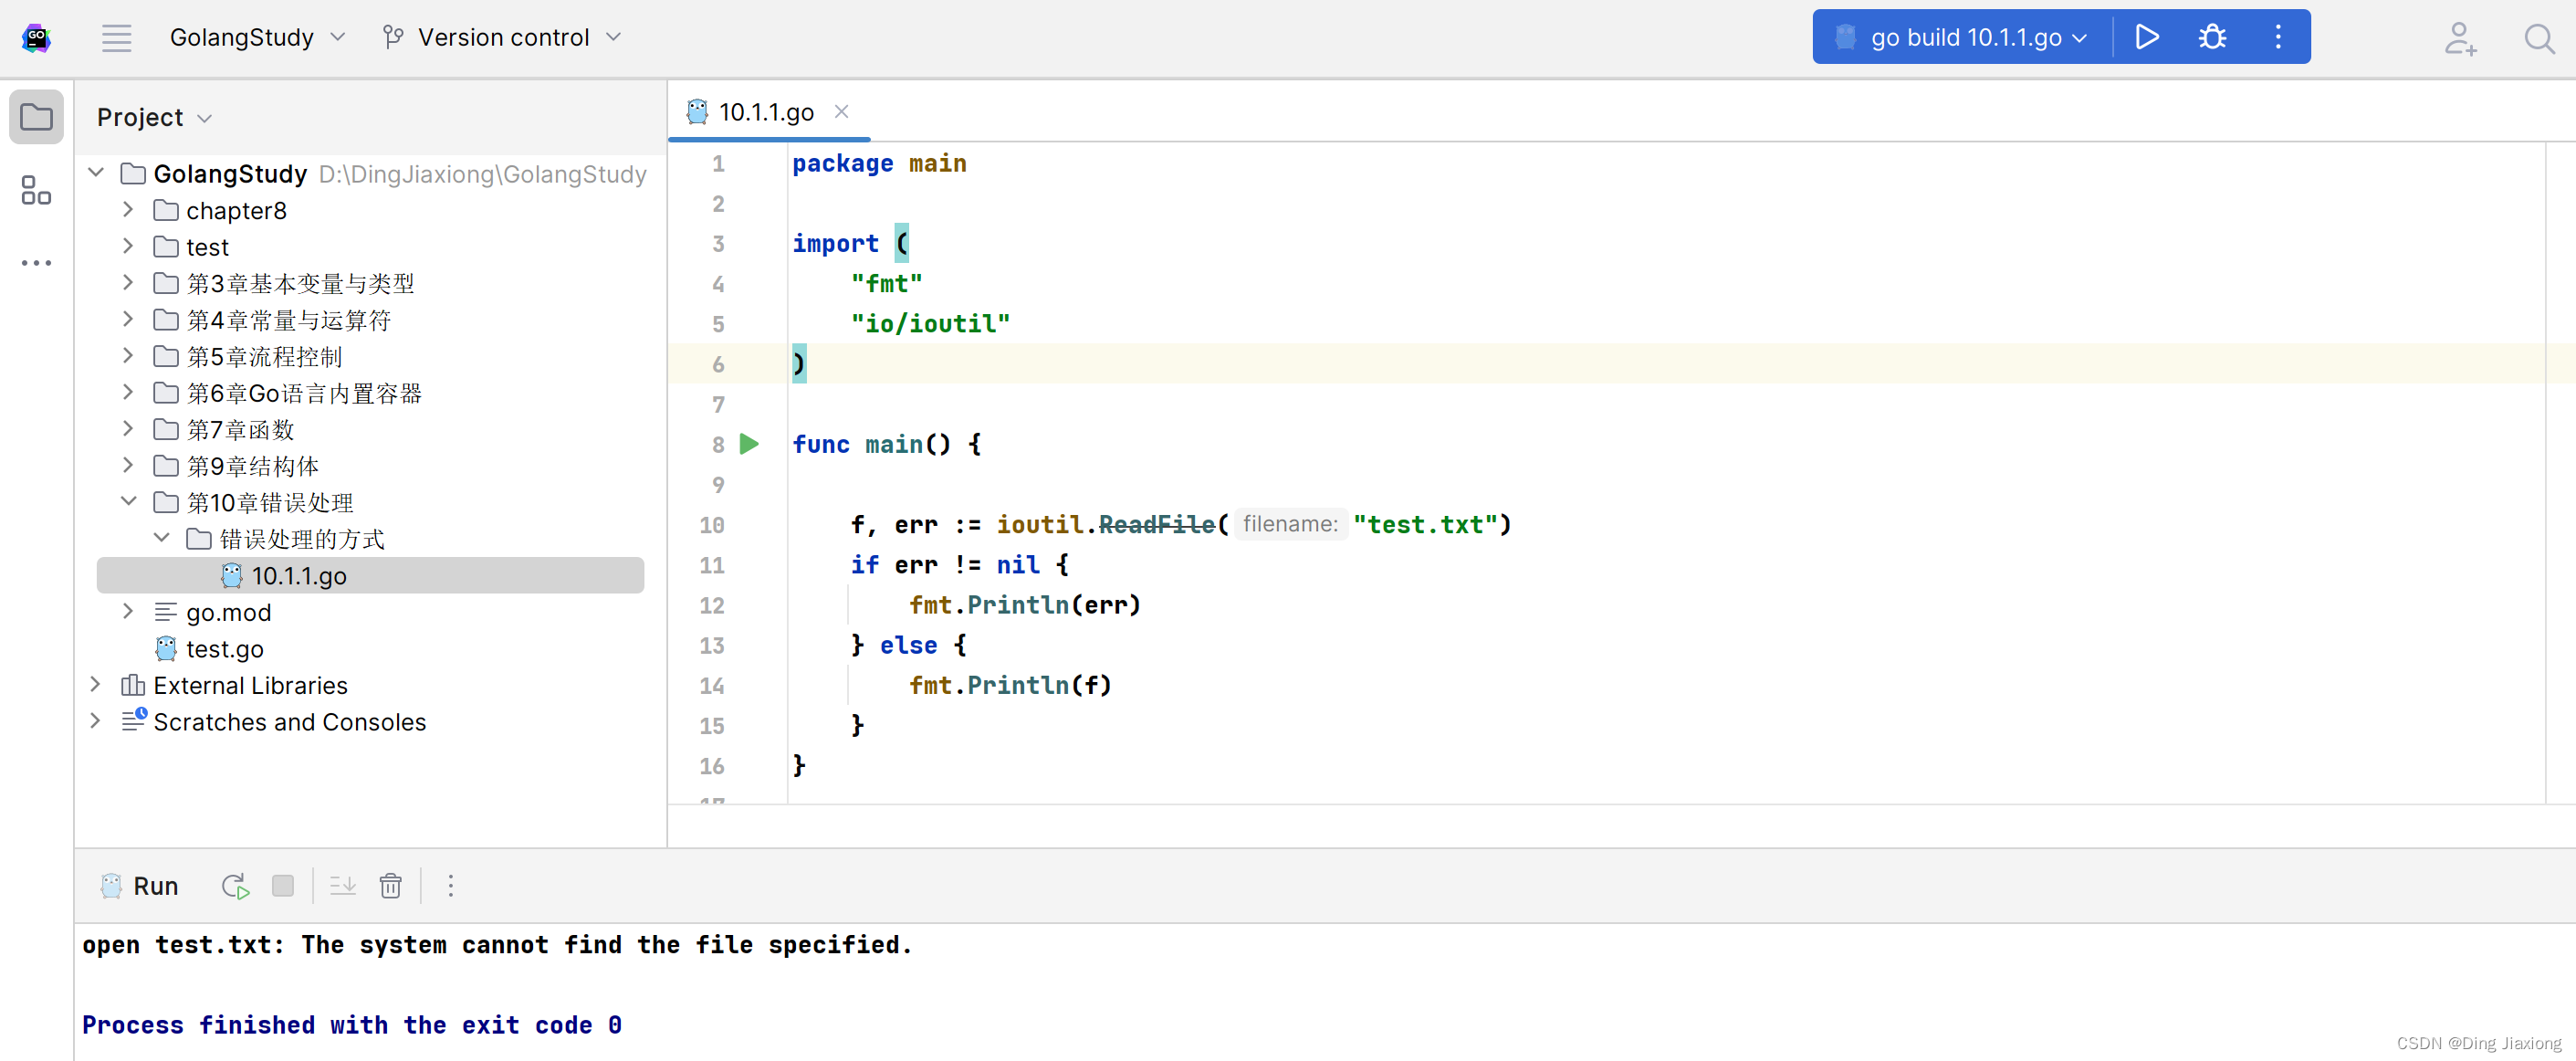Expand the chapter8 folder

point(128,210)
